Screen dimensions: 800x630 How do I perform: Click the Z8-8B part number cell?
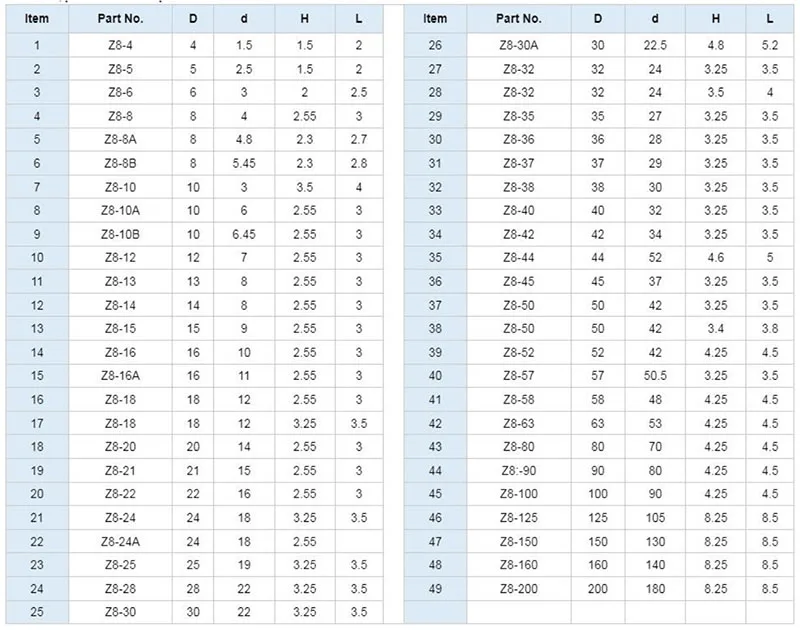(x=119, y=163)
